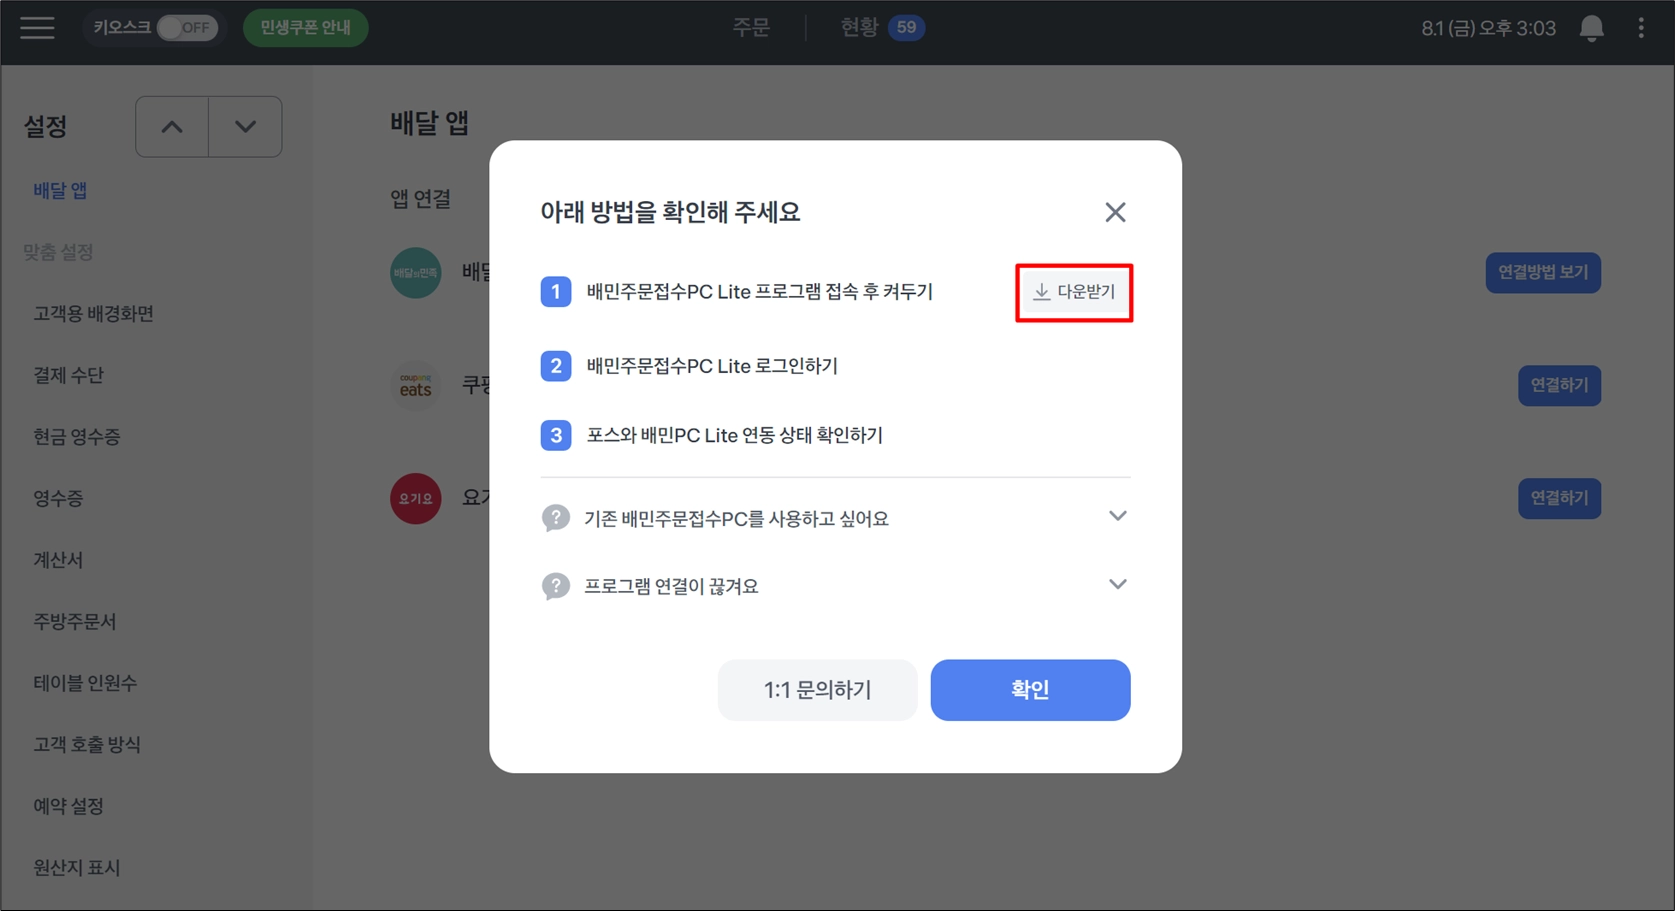The height and width of the screenshot is (911, 1675).
Task: Switch to the 주문 tab
Action: pyautogui.click(x=751, y=28)
